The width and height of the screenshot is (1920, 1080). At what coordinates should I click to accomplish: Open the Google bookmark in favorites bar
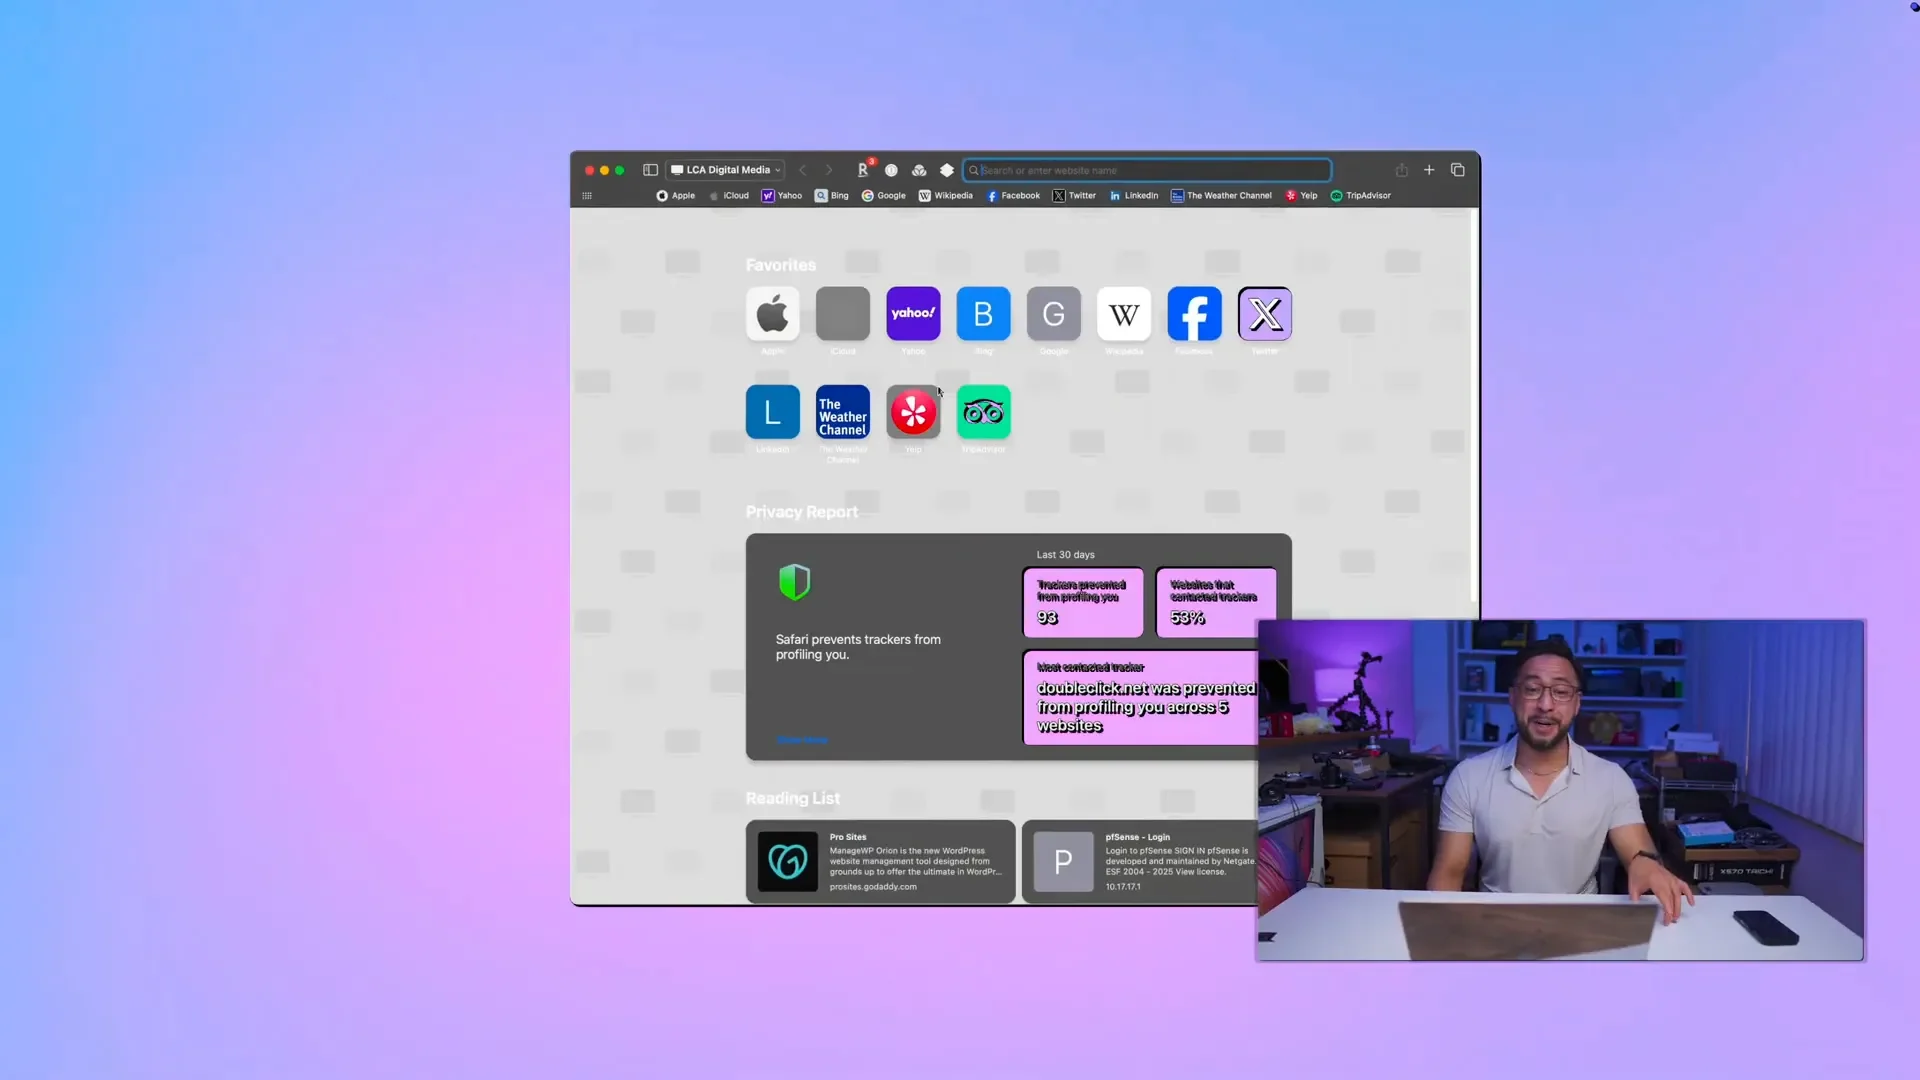(x=884, y=196)
